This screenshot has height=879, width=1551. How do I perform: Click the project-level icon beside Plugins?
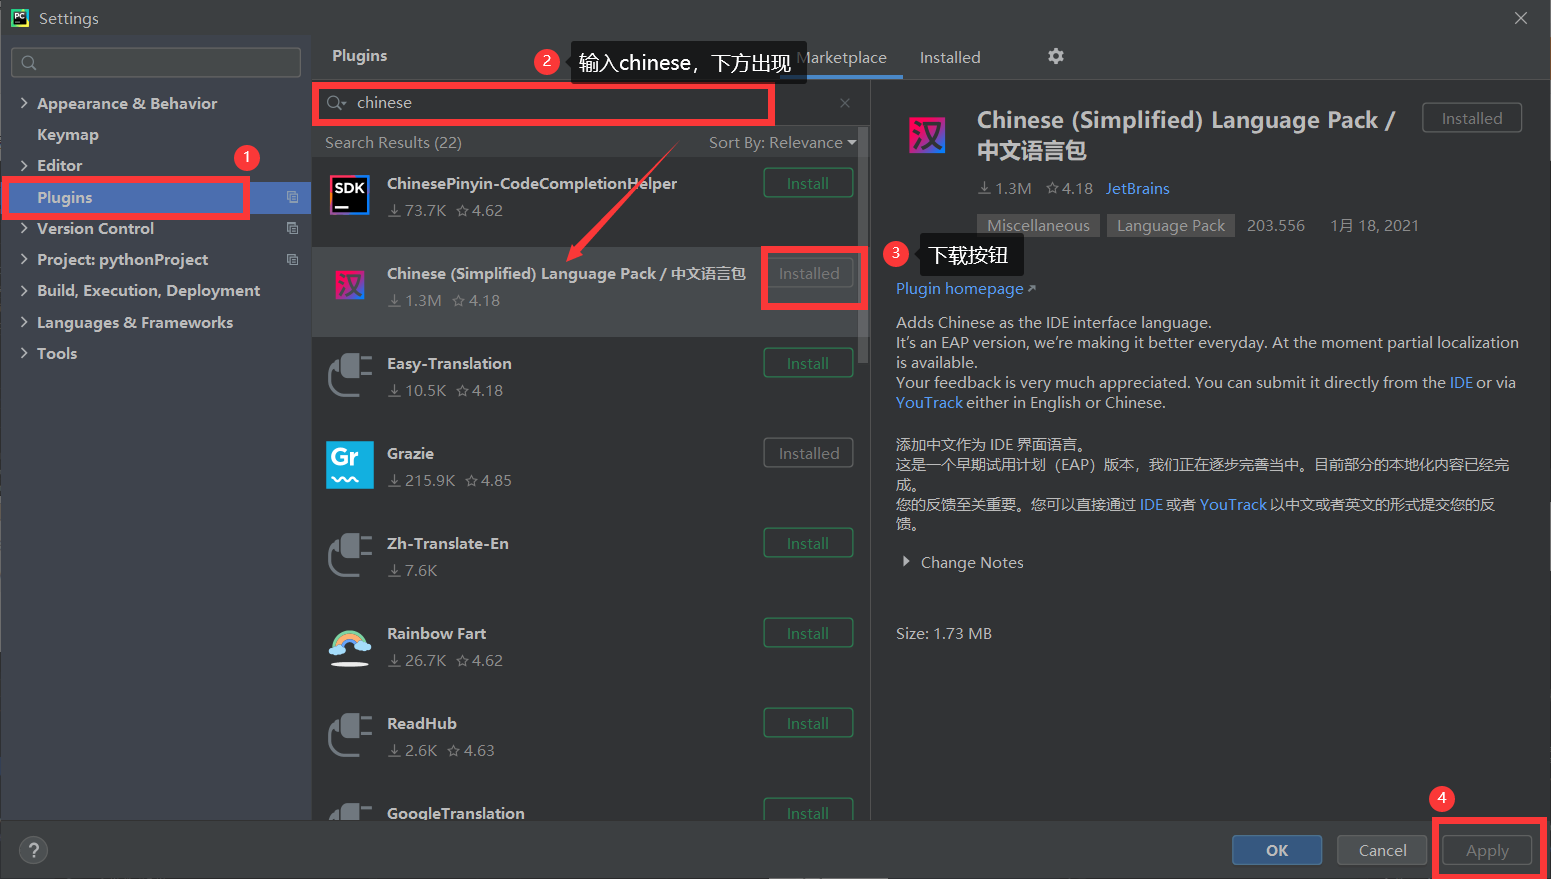[x=292, y=197]
